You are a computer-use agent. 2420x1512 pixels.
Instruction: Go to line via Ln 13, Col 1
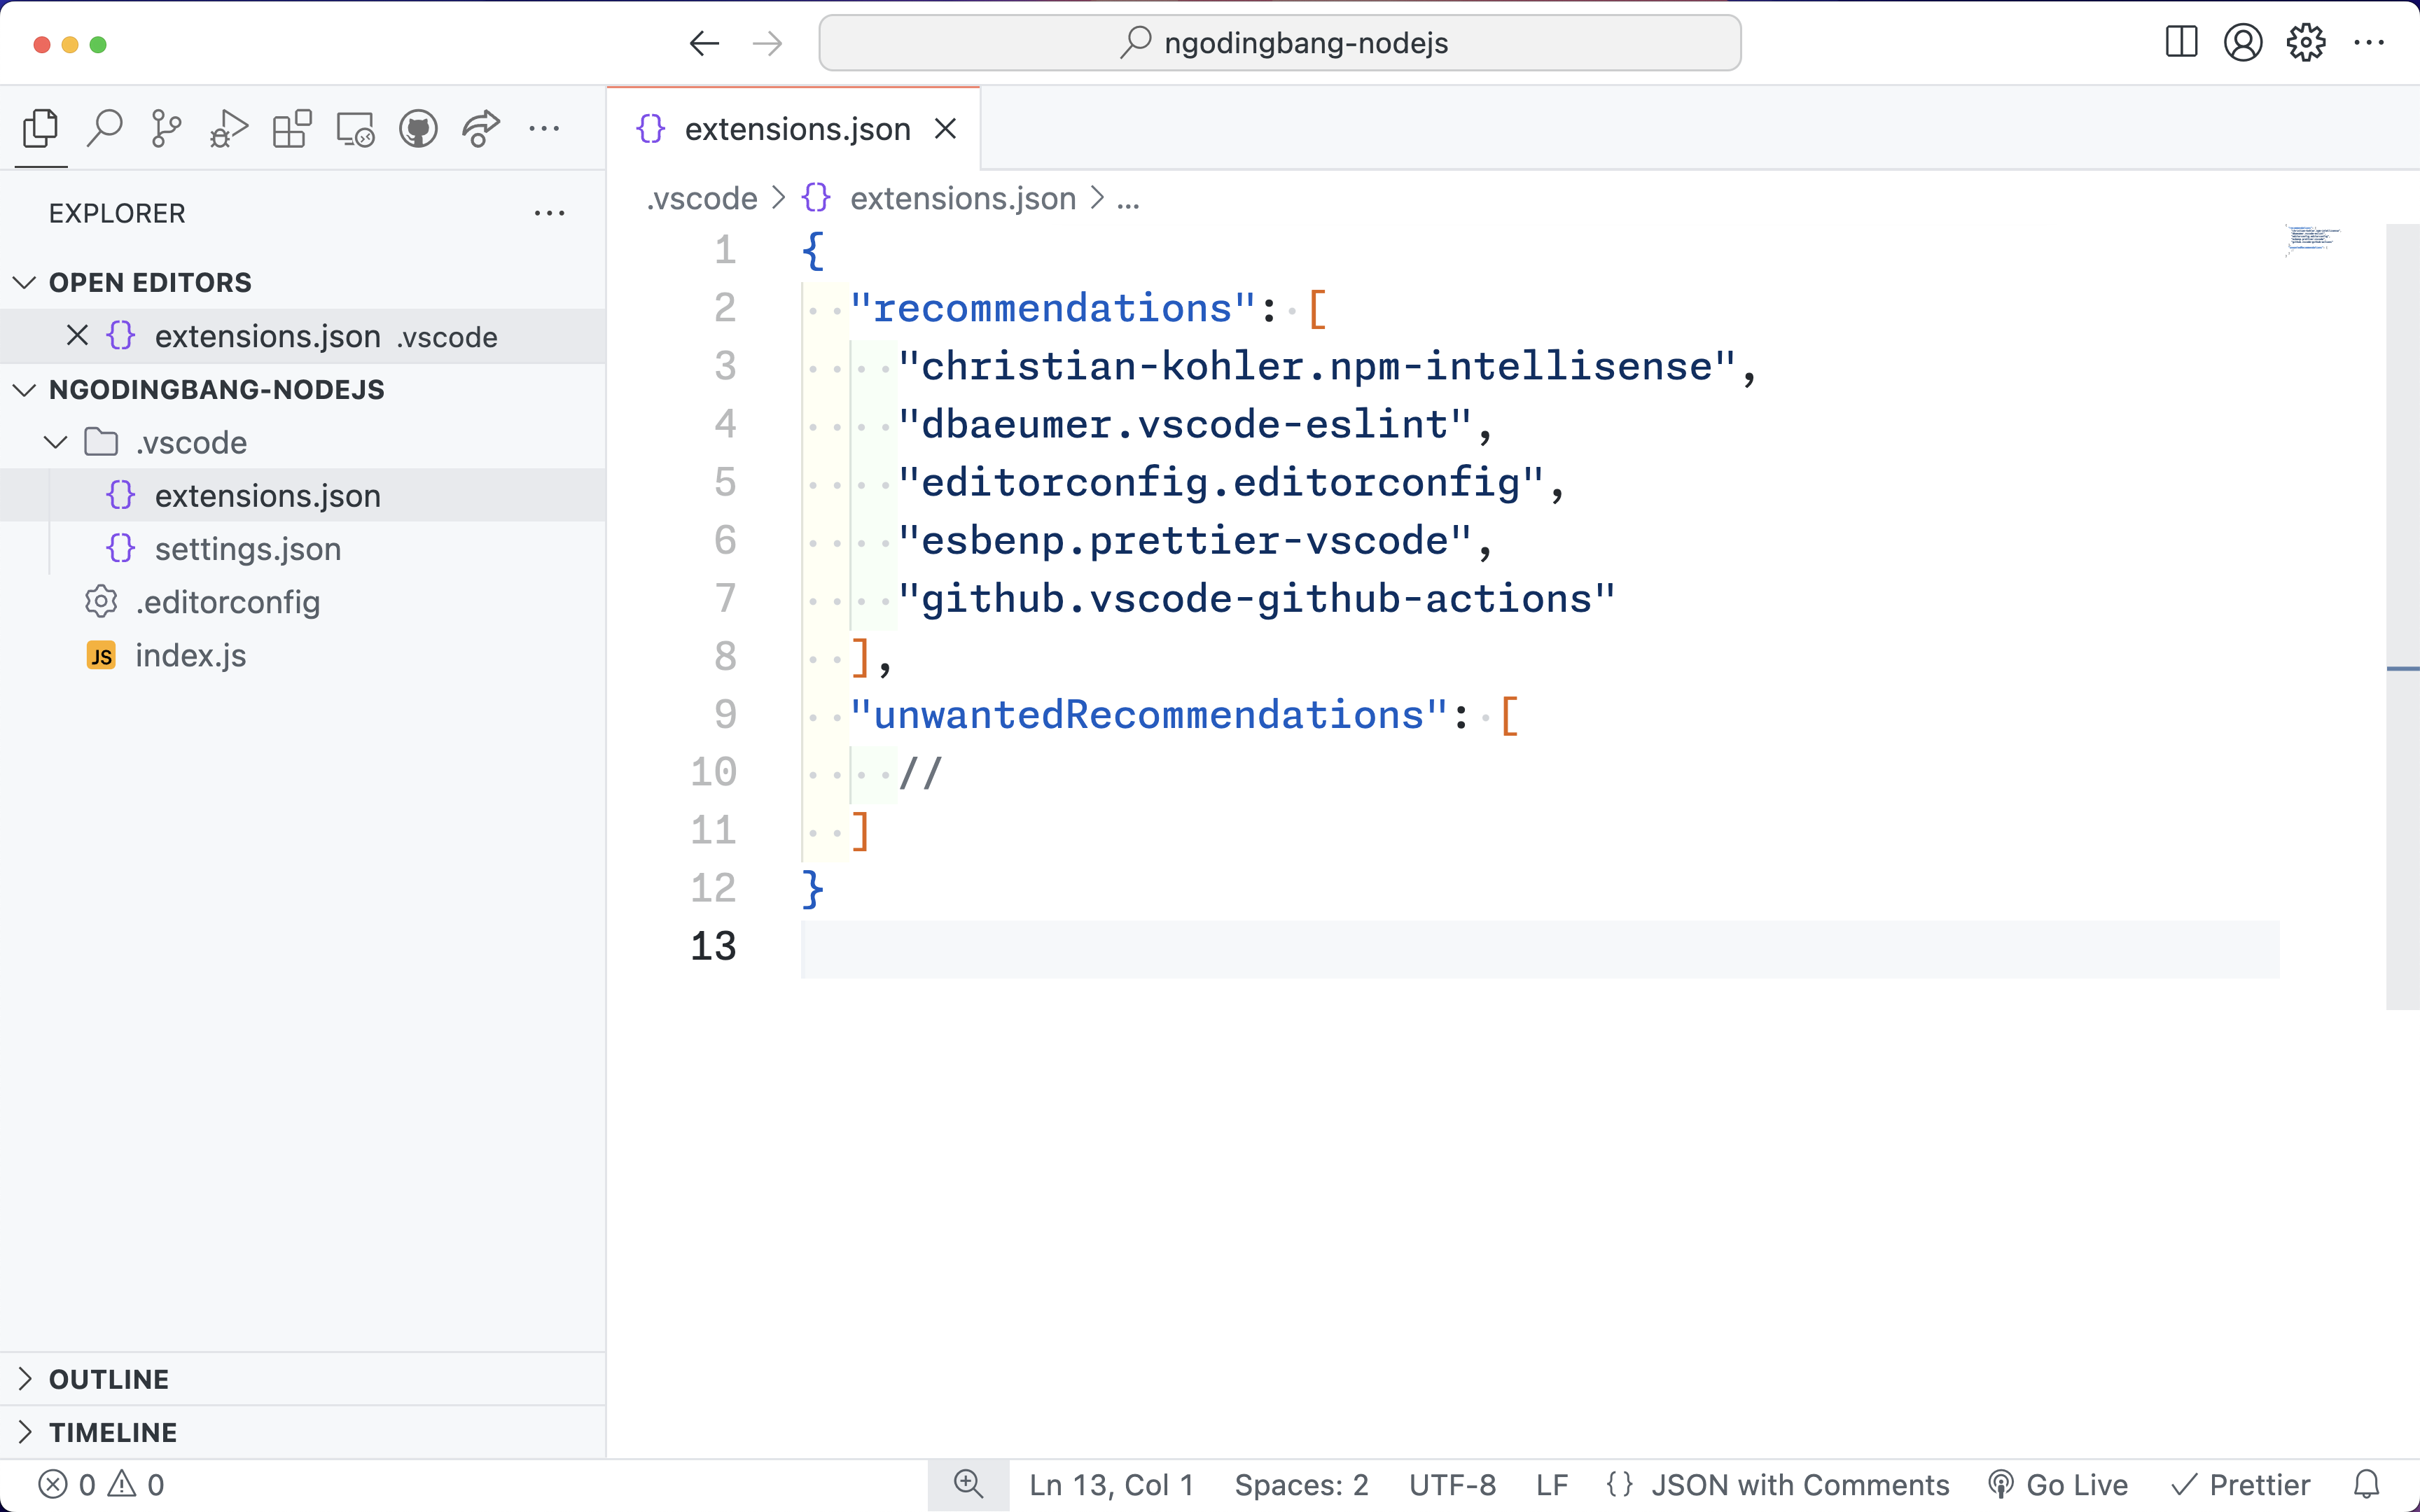pyautogui.click(x=1112, y=1485)
